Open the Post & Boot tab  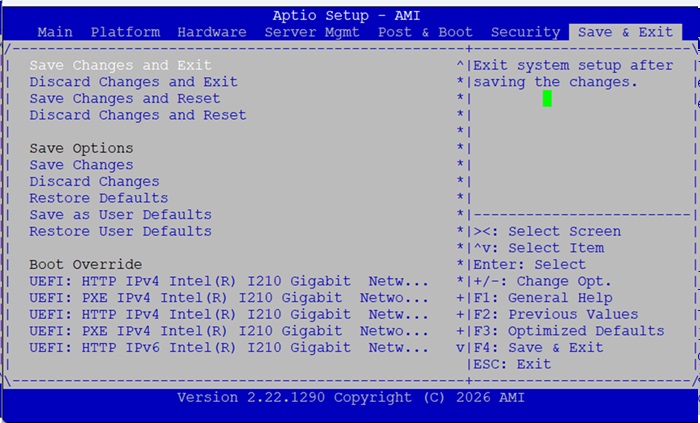(x=425, y=32)
